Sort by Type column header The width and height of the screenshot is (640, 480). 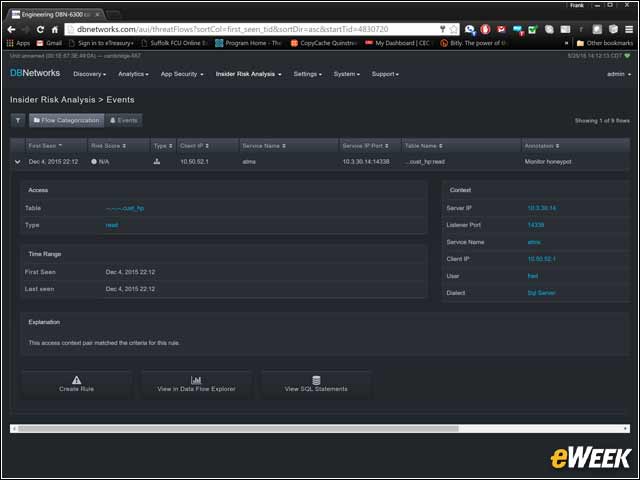[163, 146]
